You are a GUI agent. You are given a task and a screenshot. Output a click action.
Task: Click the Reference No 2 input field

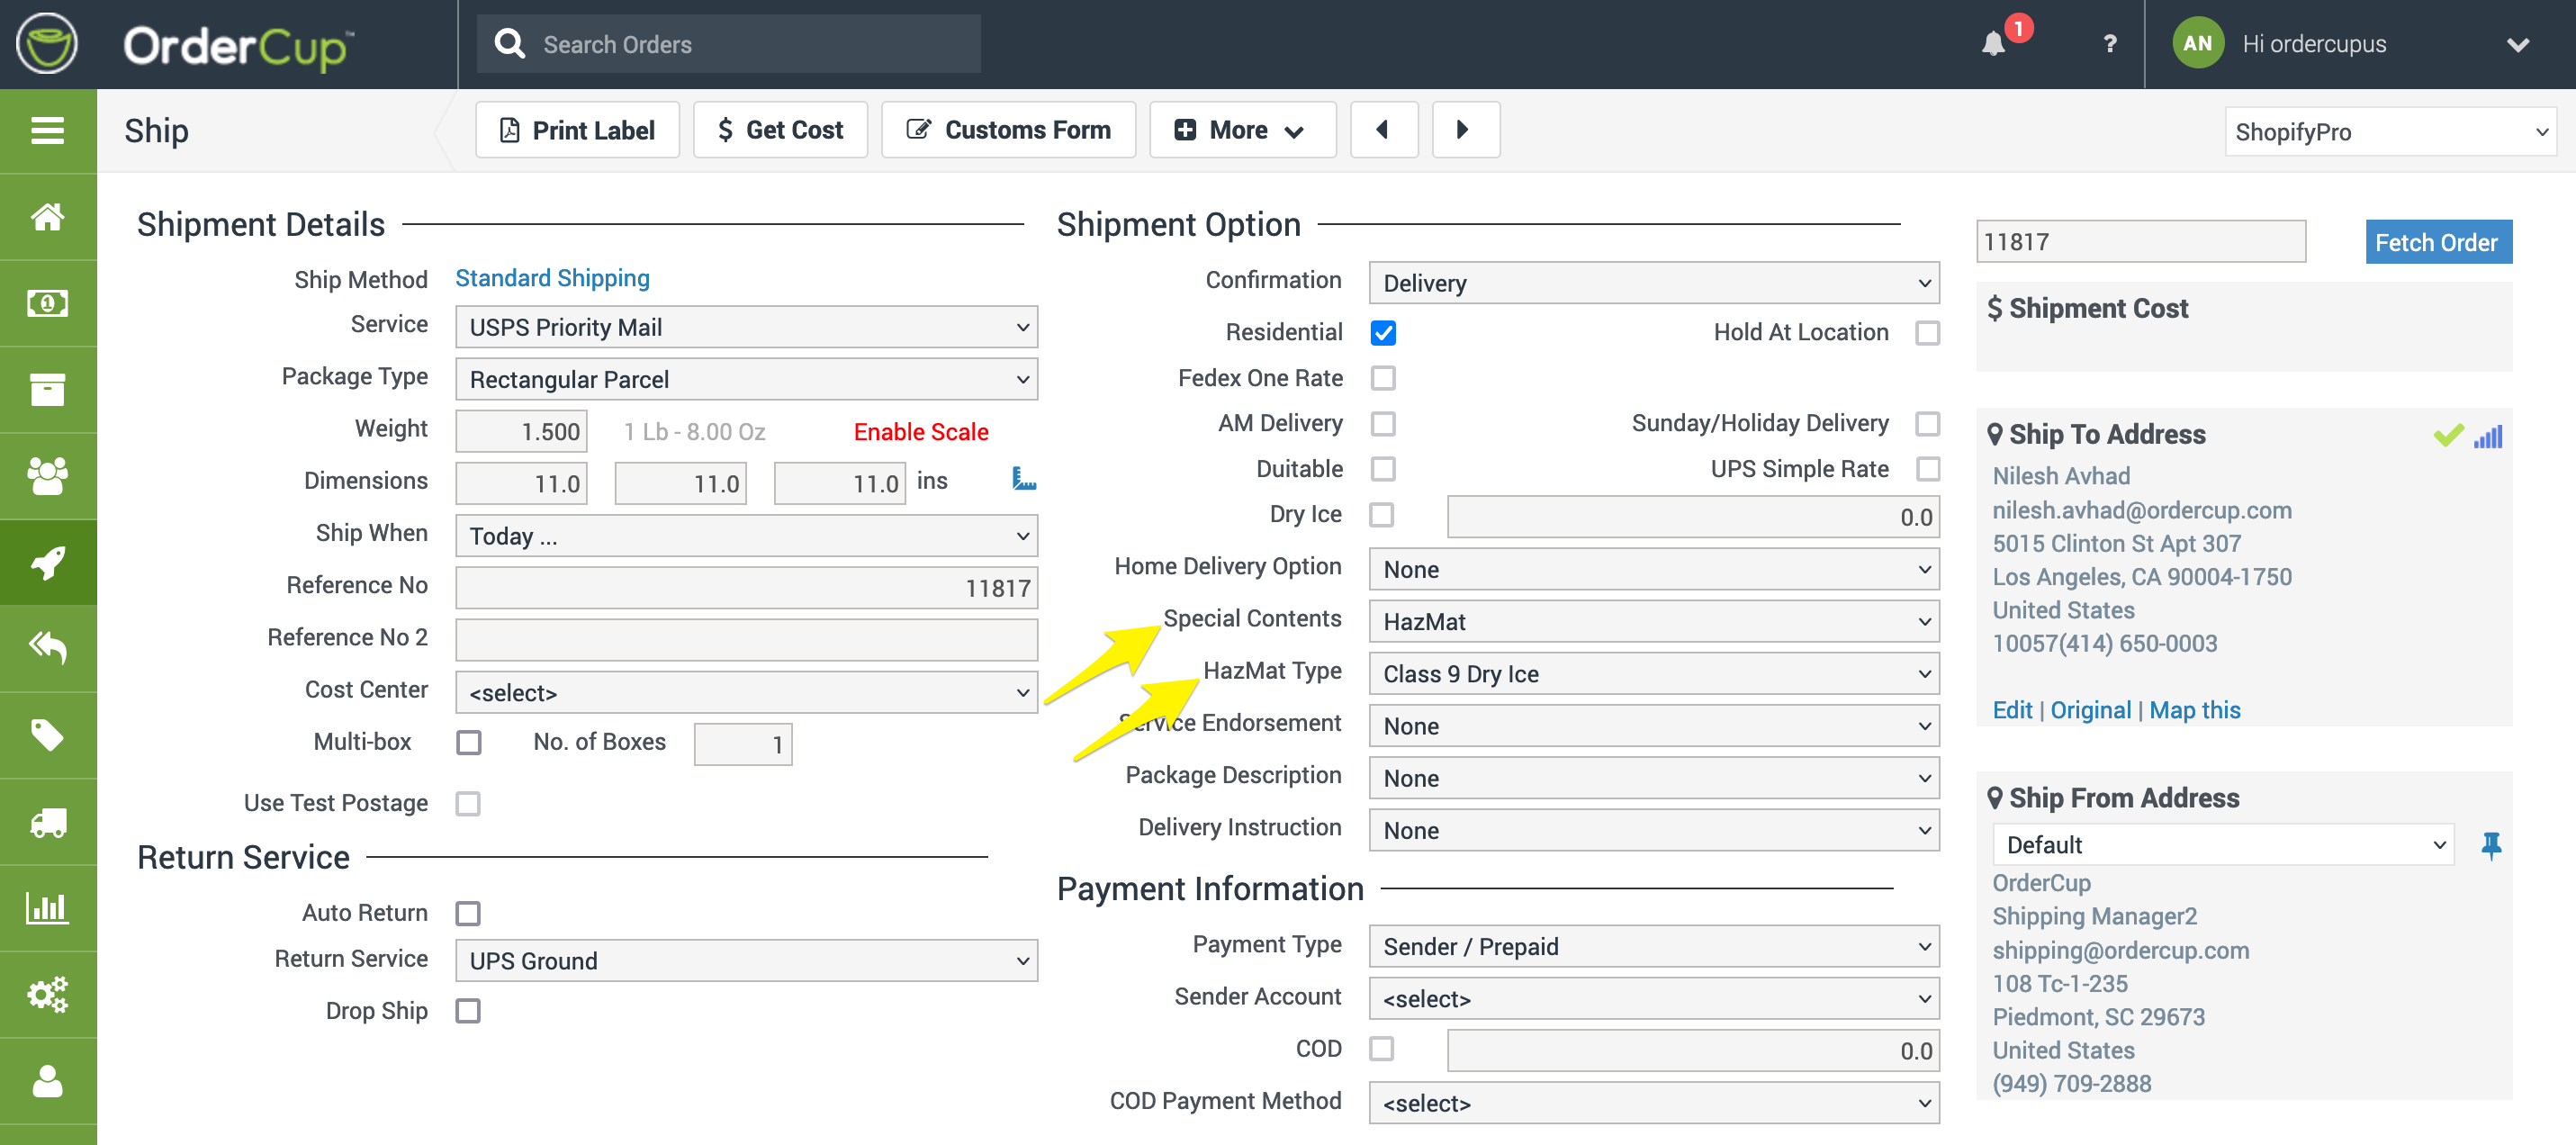click(746, 639)
